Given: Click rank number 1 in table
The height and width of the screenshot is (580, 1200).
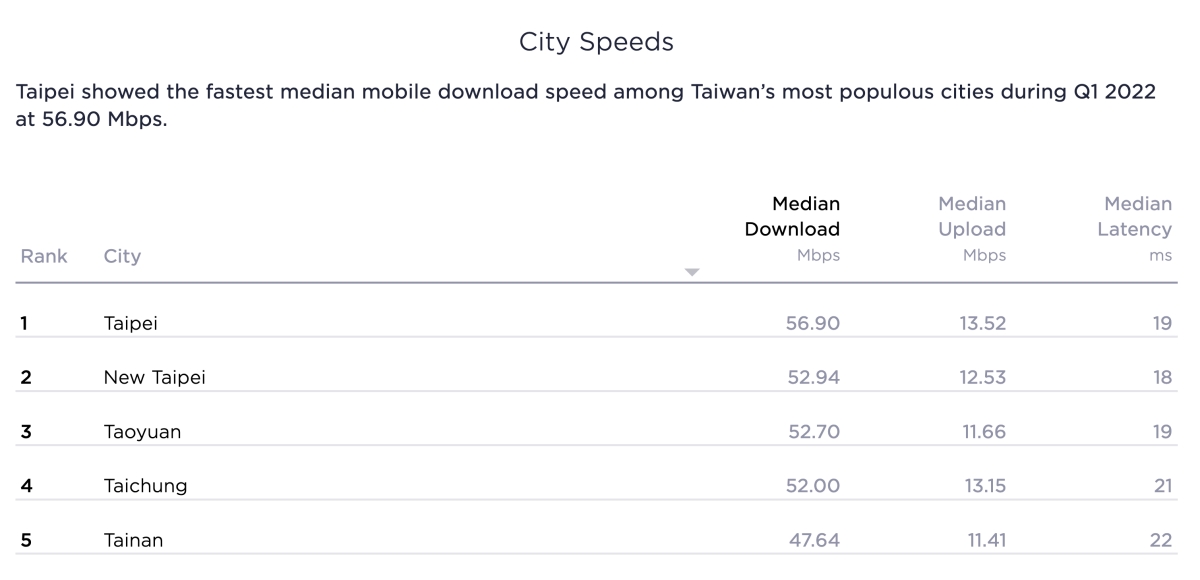Looking at the screenshot, I should pos(23,323).
